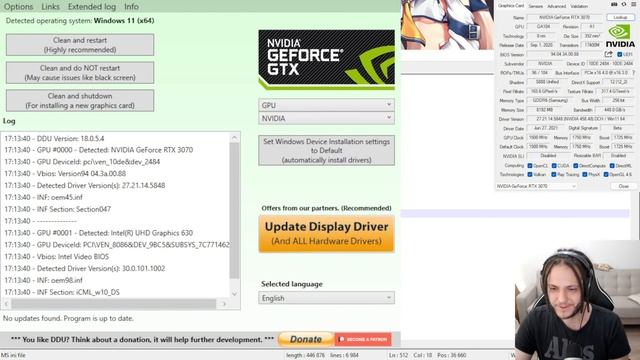Screen dimensions: 640x360
Task: Click log line "Detected: Intel(R) UHD Graphics 630"
Action: (99, 233)
